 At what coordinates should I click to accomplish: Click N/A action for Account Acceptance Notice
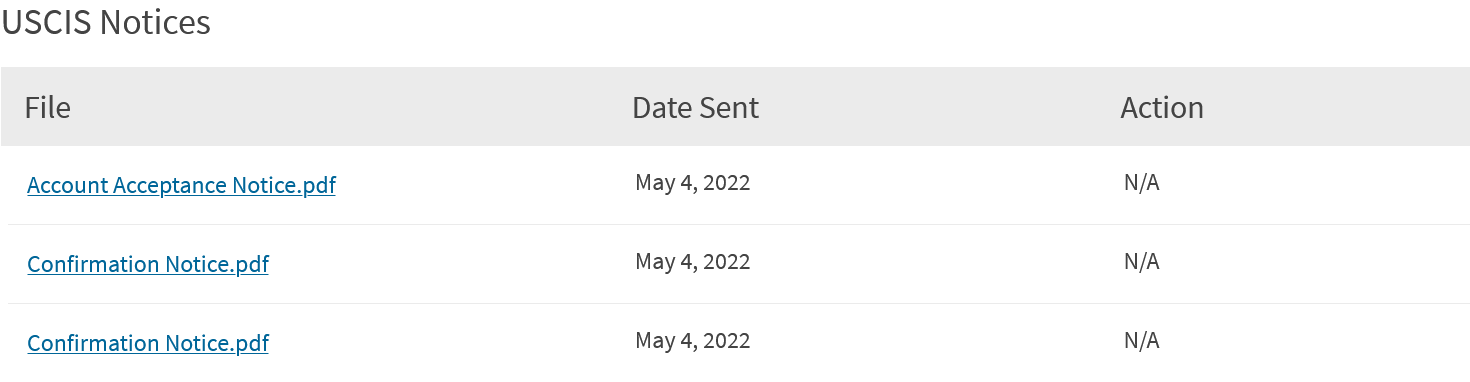[x=1141, y=182]
